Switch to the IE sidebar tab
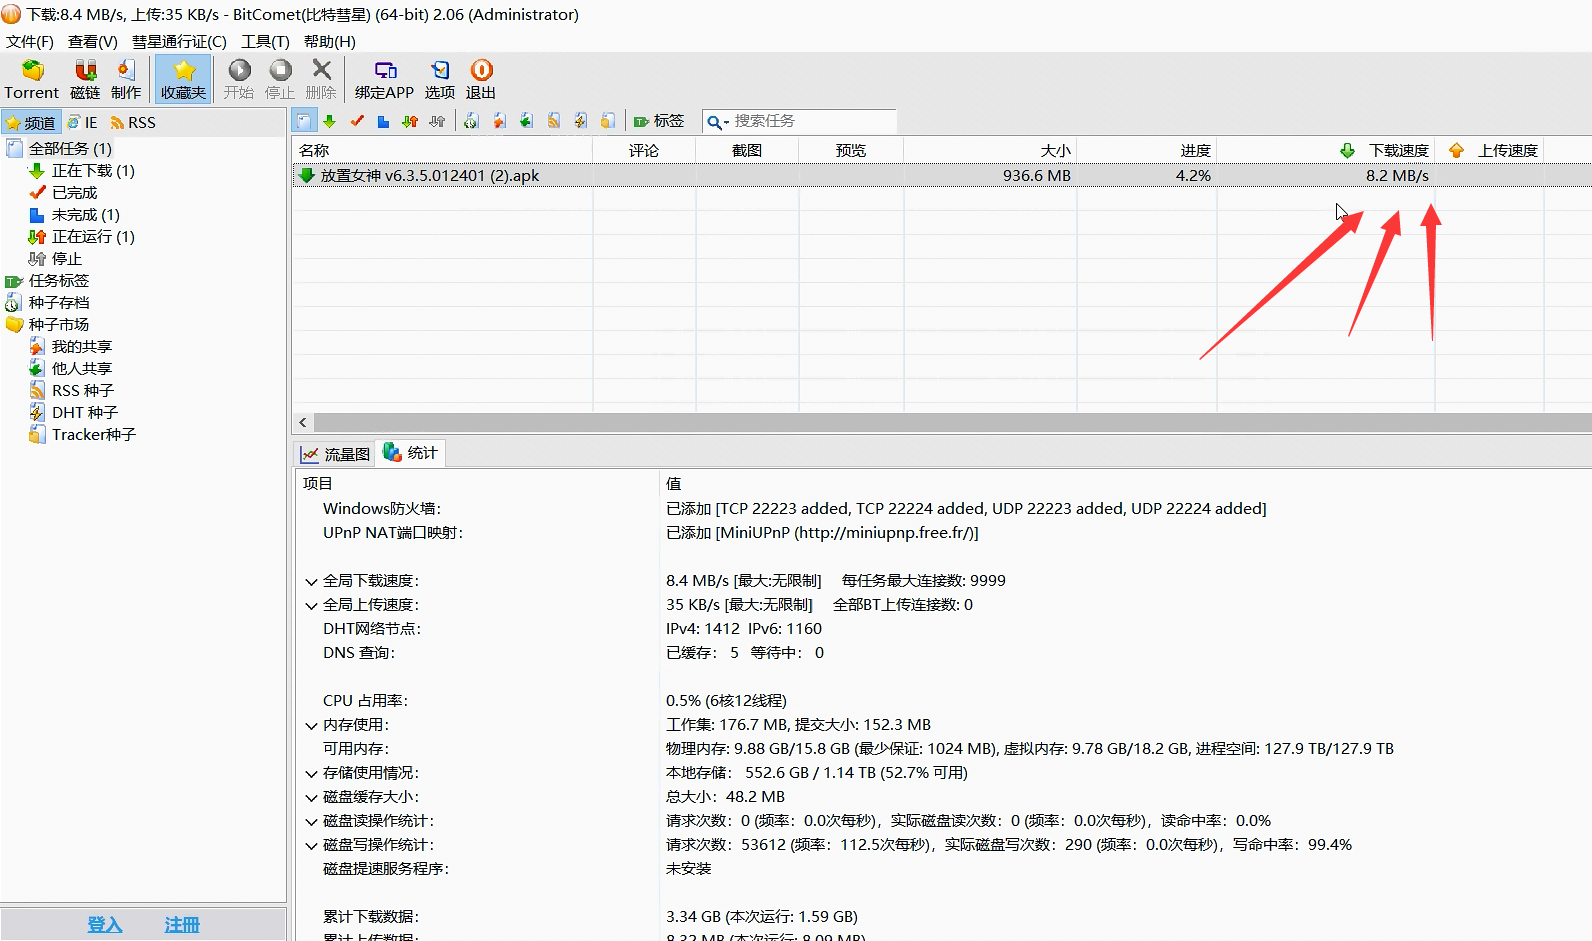Viewport: 1592px width, 941px height. pyautogui.click(x=83, y=123)
